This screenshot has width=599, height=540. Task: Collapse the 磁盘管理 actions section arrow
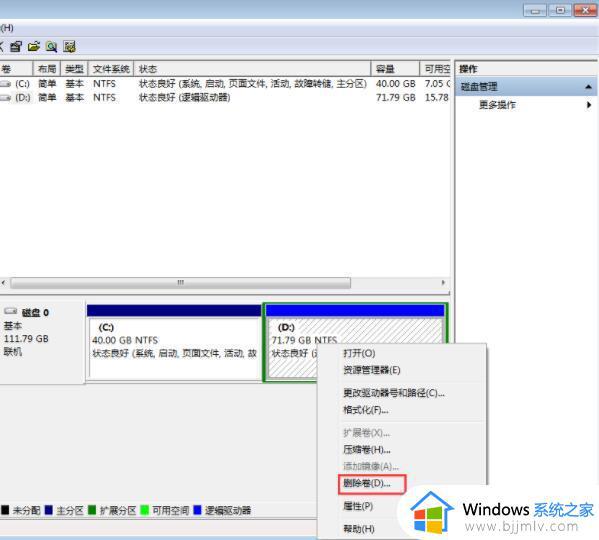click(x=588, y=87)
